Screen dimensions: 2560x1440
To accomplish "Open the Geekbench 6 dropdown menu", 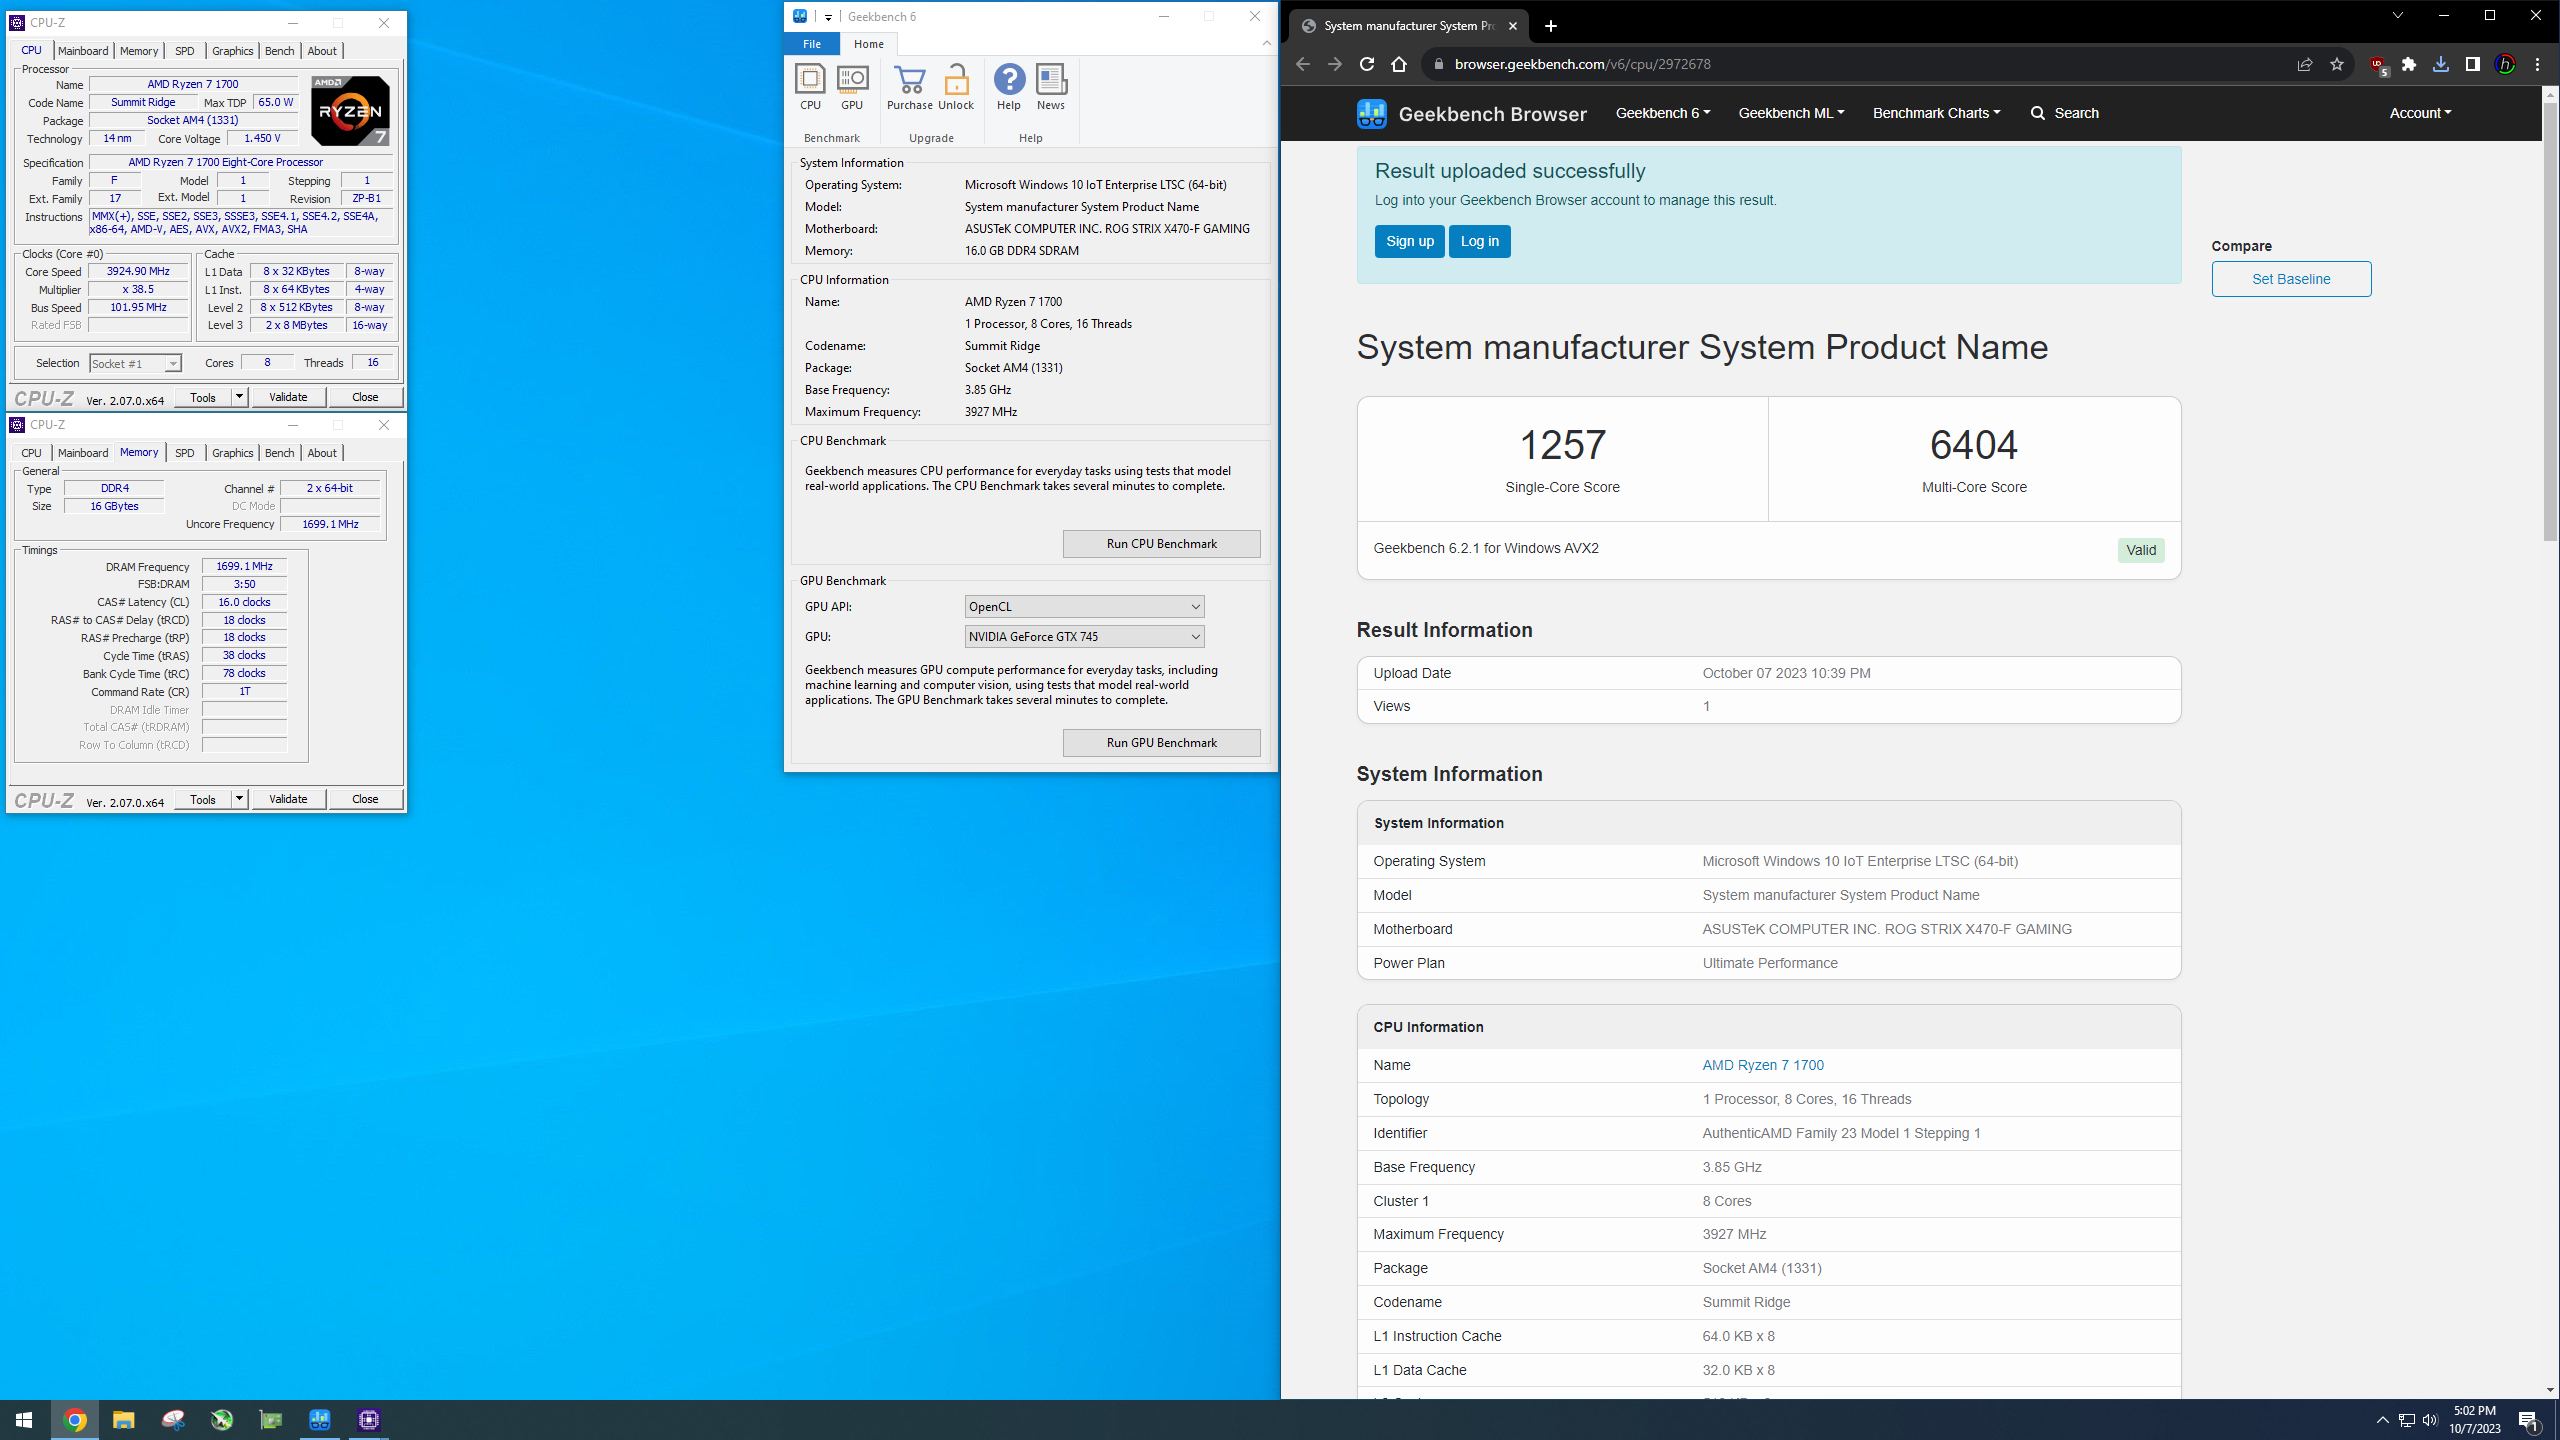I will tap(1663, 113).
